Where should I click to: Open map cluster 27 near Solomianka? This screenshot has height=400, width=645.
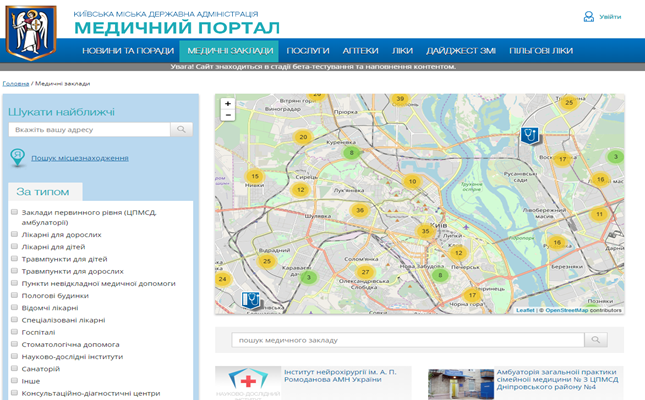(365, 272)
